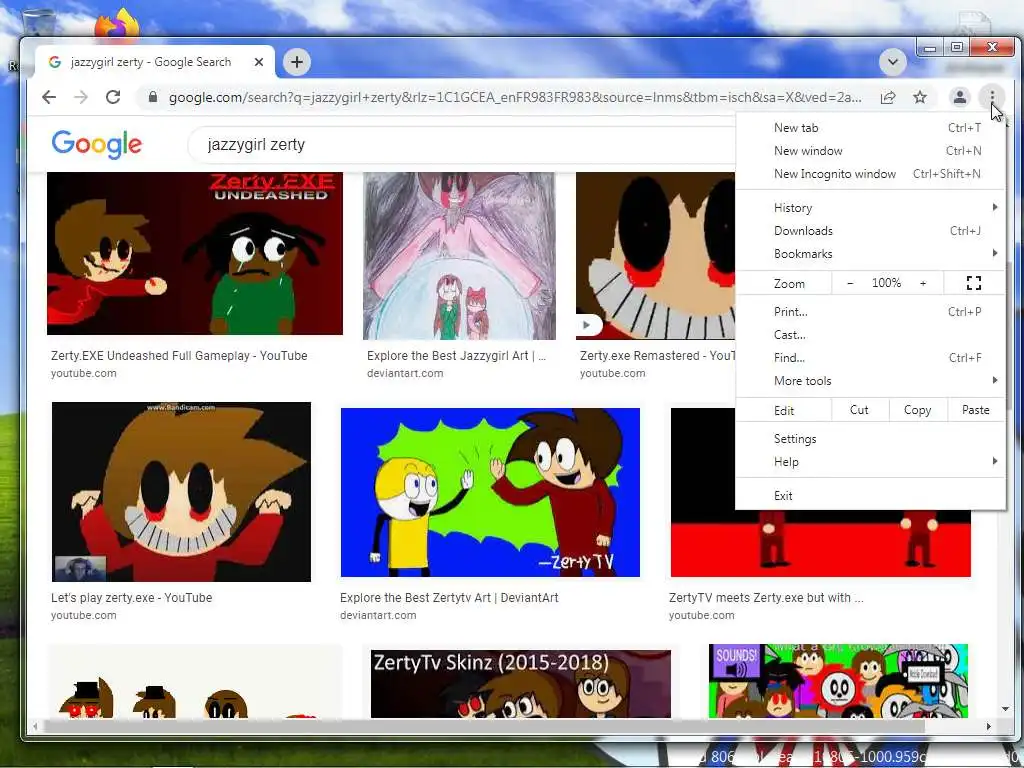Click the fullscreen icon in Zoom row
Viewport: 1024px width, 768px height.
[x=974, y=283]
